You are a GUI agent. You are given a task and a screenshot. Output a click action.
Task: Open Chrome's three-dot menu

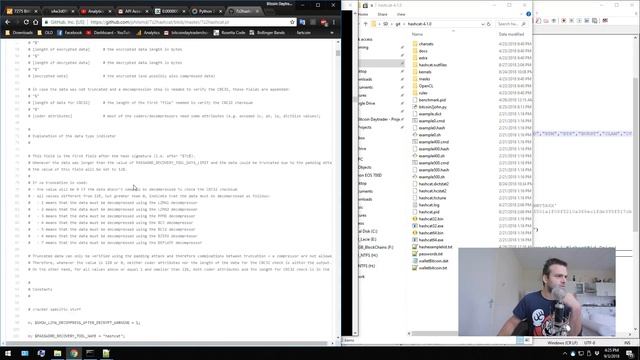(334, 22)
